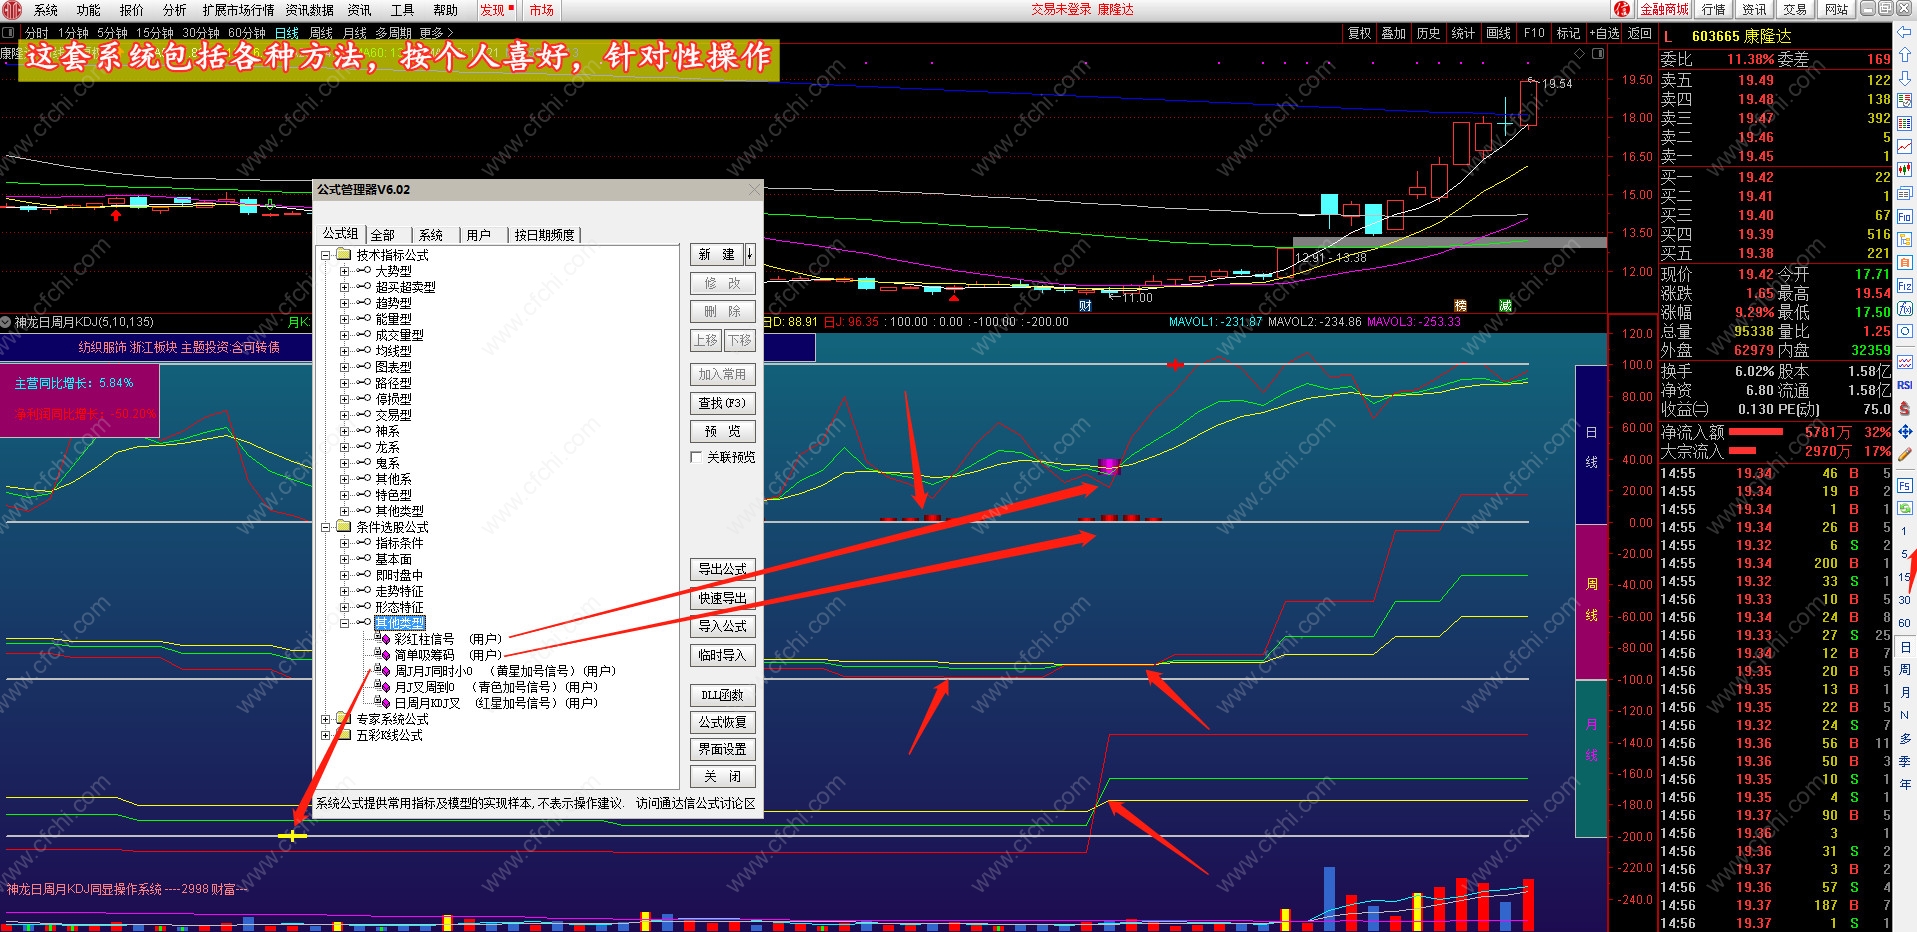1917x932 pixels.
Task: Click the folder icon of 技术指标公式
Action: (x=344, y=255)
